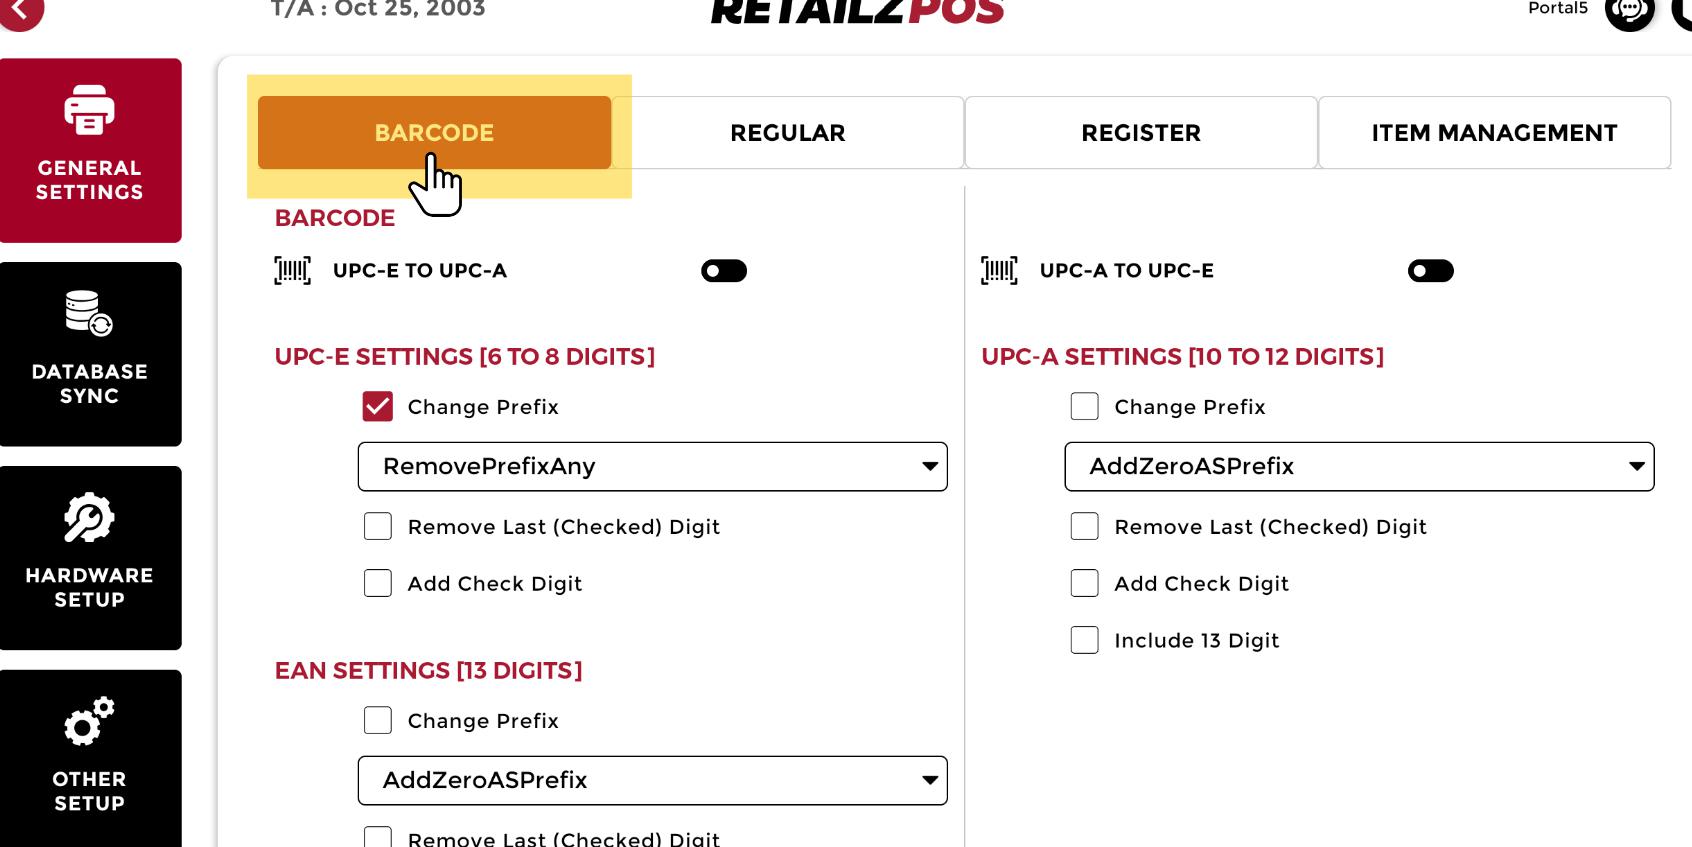
Task: Open General Settings printer icon
Action: pyautogui.click(x=90, y=110)
